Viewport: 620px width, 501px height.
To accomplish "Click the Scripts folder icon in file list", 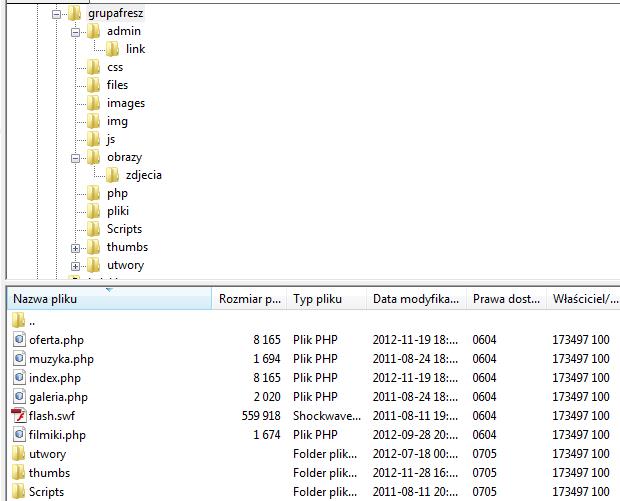I will [19, 492].
